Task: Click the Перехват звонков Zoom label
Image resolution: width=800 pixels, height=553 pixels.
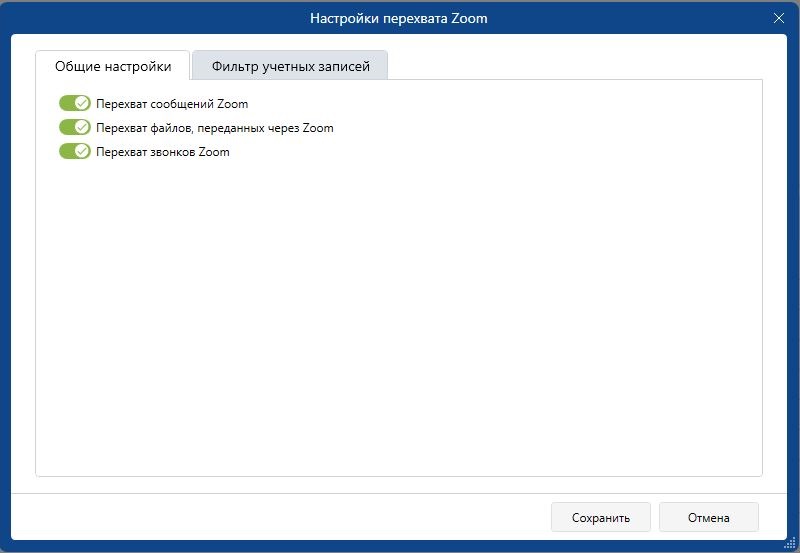Action: tap(163, 152)
